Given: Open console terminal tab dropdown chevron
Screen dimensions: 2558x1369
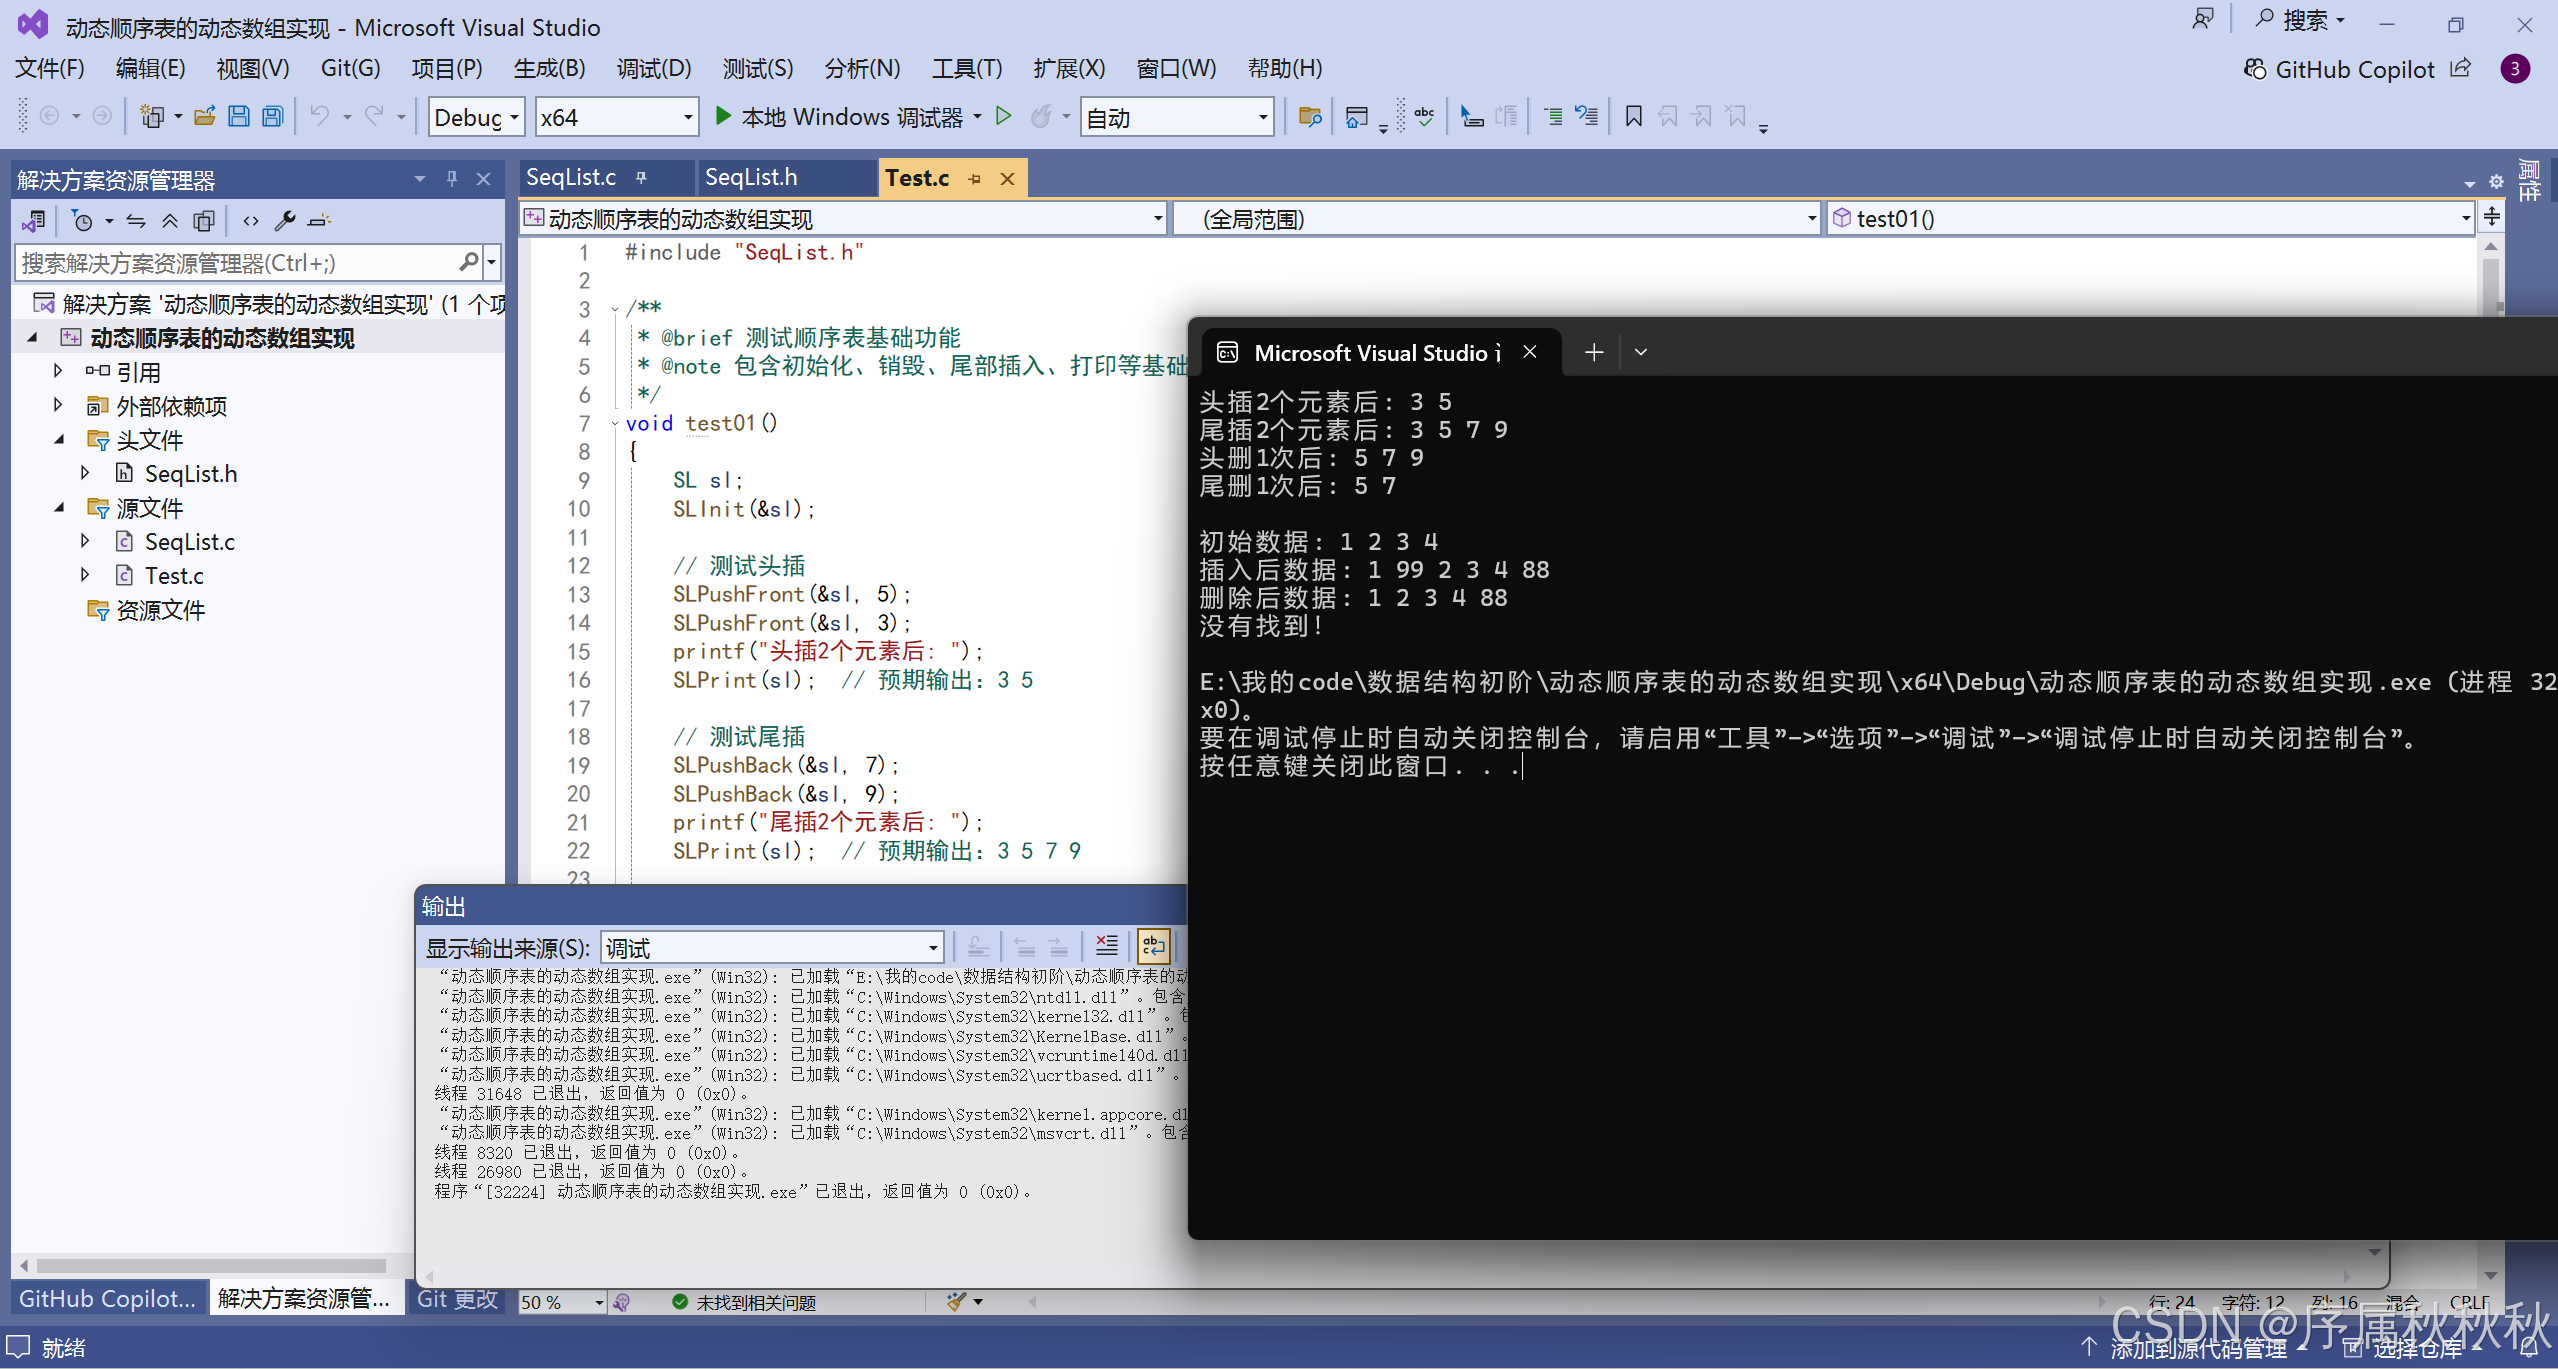Looking at the screenshot, I should tap(1640, 351).
